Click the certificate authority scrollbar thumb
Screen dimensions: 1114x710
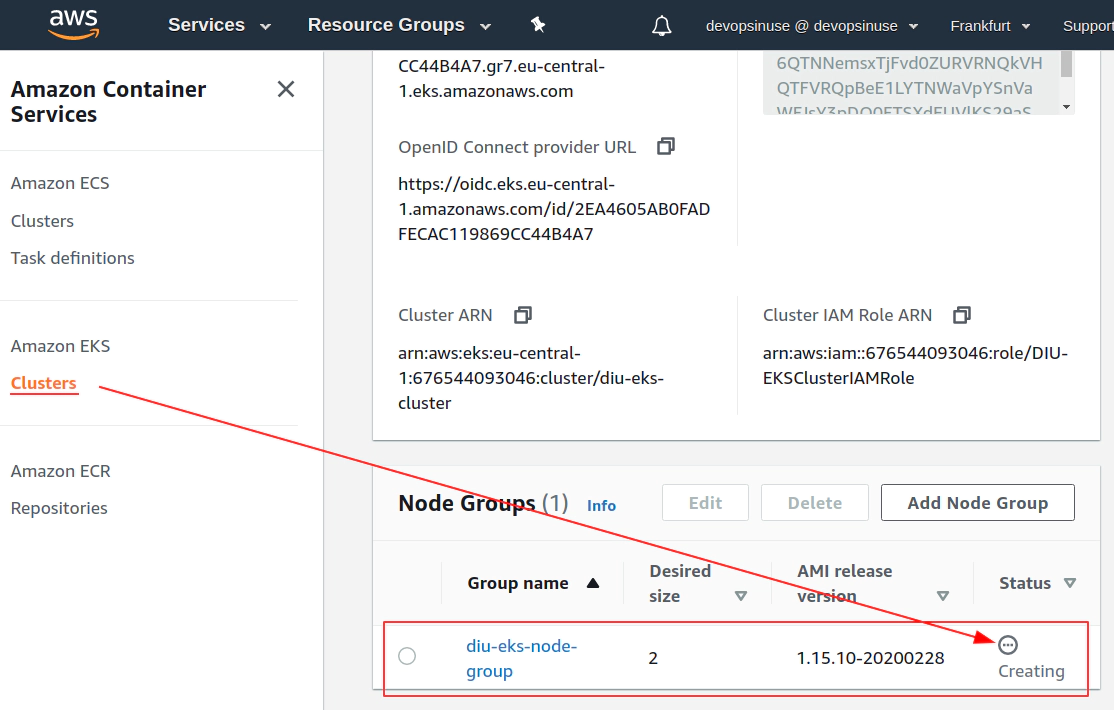tap(1066, 64)
